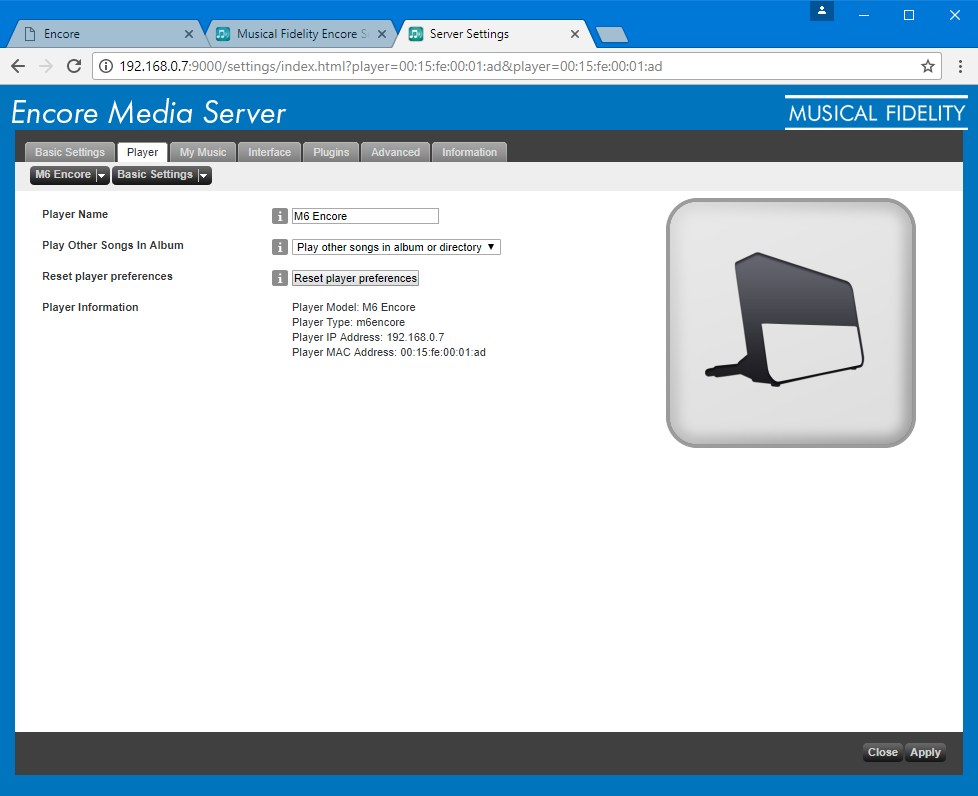Click the Player IP Address text

(x=368, y=337)
